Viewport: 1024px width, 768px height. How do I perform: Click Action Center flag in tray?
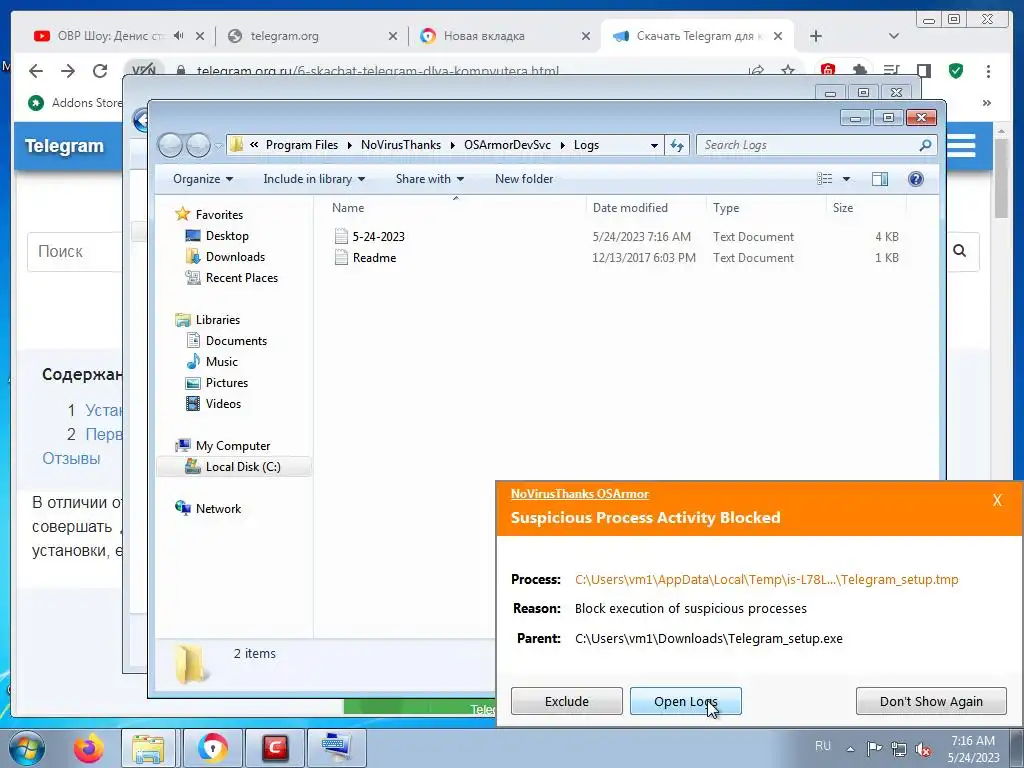tap(874, 748)
